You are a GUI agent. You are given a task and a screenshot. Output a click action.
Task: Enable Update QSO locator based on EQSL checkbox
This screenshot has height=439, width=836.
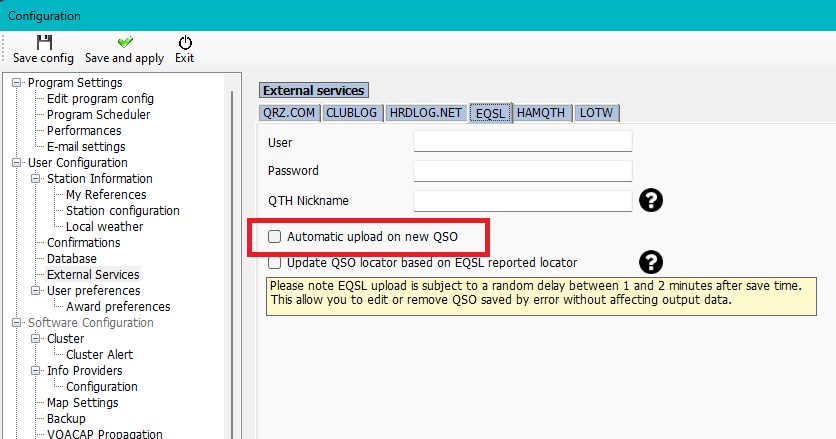(x=274, y=262)
